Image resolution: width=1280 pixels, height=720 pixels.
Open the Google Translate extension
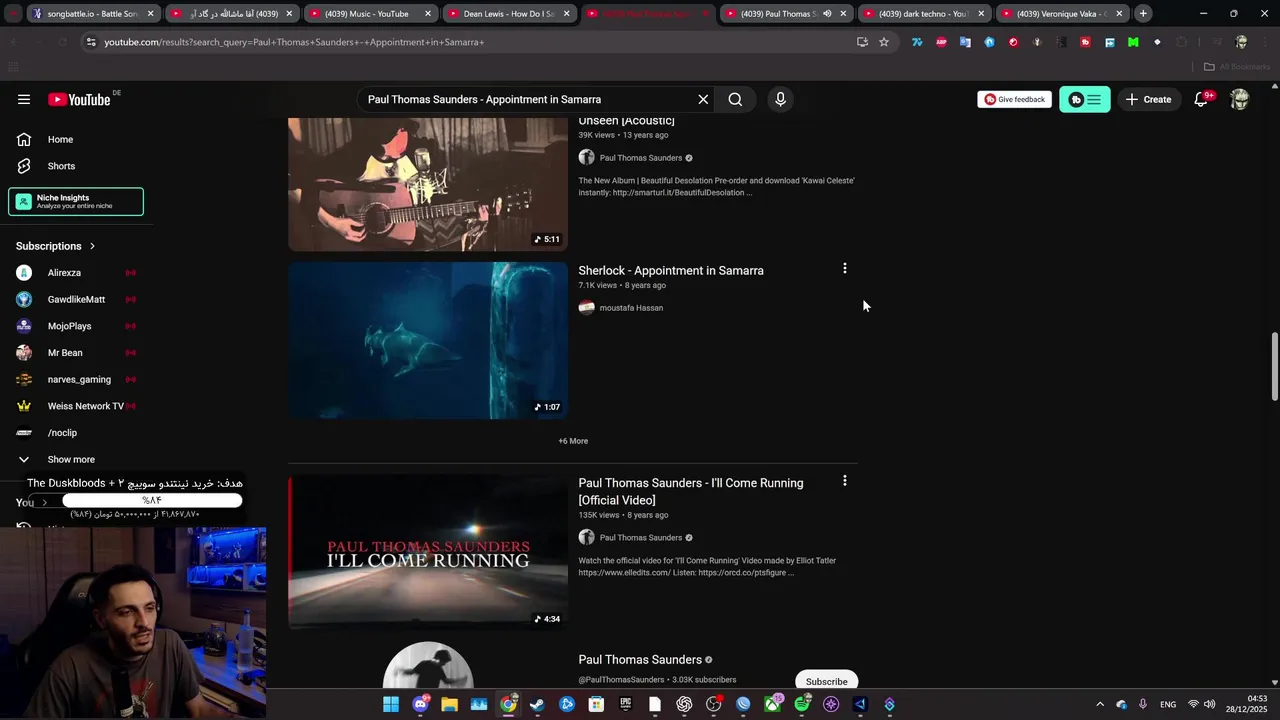click(x=965, y=42)
